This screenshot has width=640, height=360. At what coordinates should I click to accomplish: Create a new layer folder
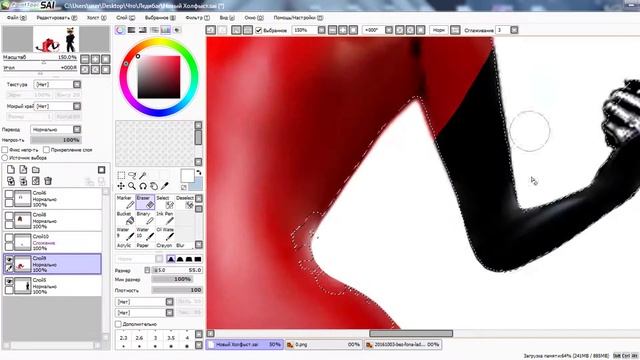pyautogui.click(x=36, y=169)
